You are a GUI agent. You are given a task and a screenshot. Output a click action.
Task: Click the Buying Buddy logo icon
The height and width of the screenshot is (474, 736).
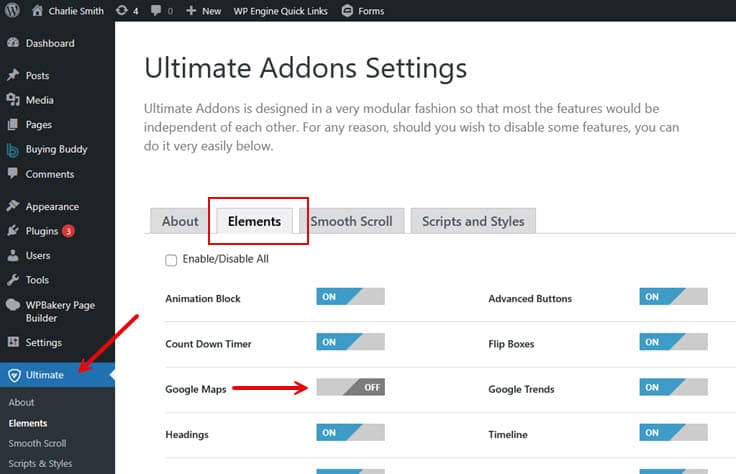click(13, 150)
